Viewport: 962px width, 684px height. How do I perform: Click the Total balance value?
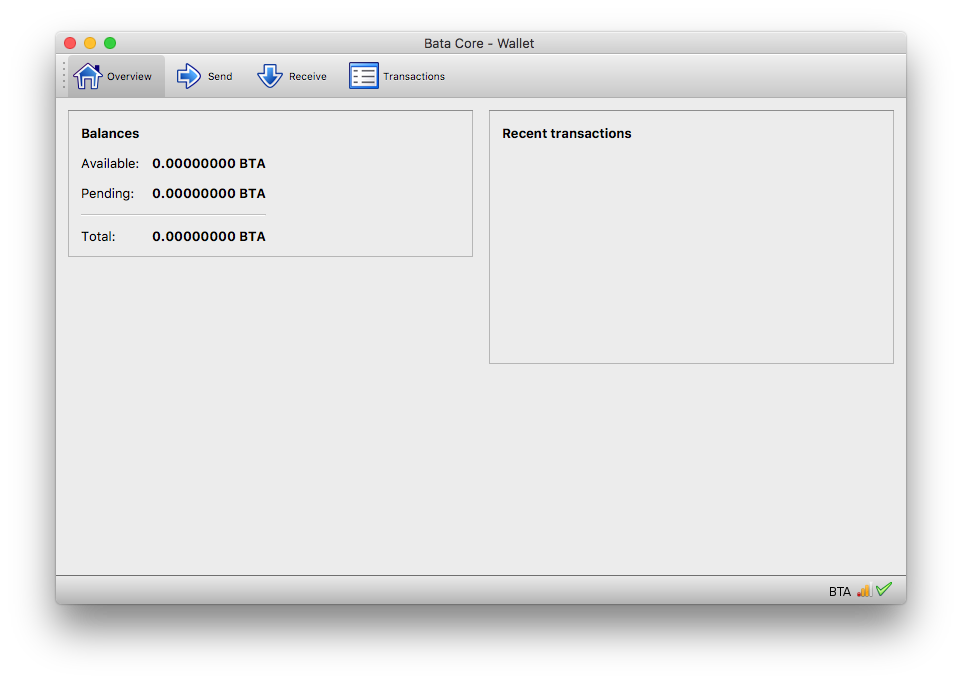point(209,237)
